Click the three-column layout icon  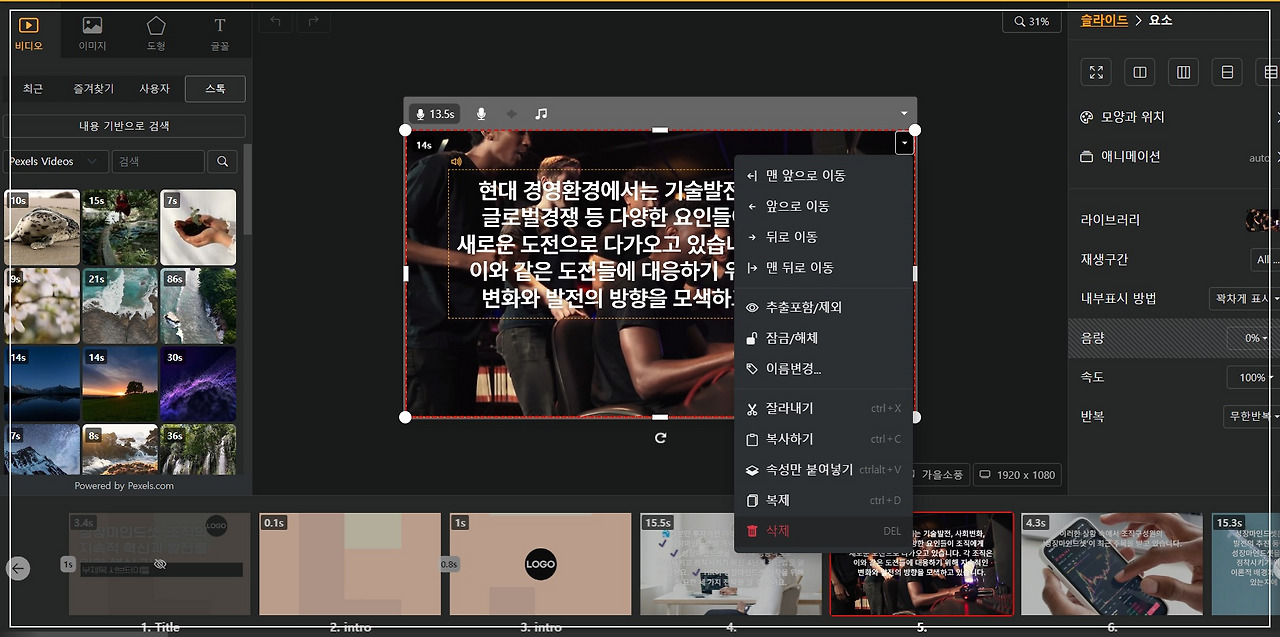pos(1184,72)
